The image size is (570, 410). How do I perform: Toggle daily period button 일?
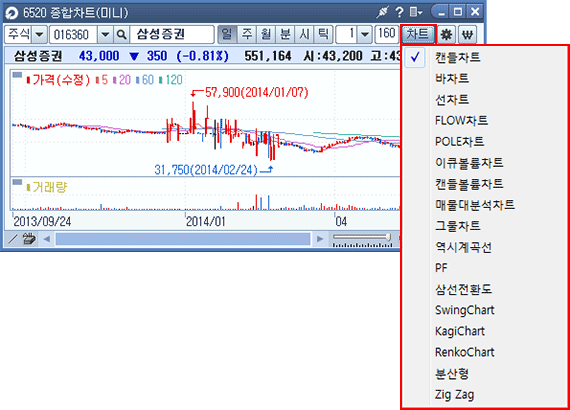pyautogui.click(x=227, y=35)
